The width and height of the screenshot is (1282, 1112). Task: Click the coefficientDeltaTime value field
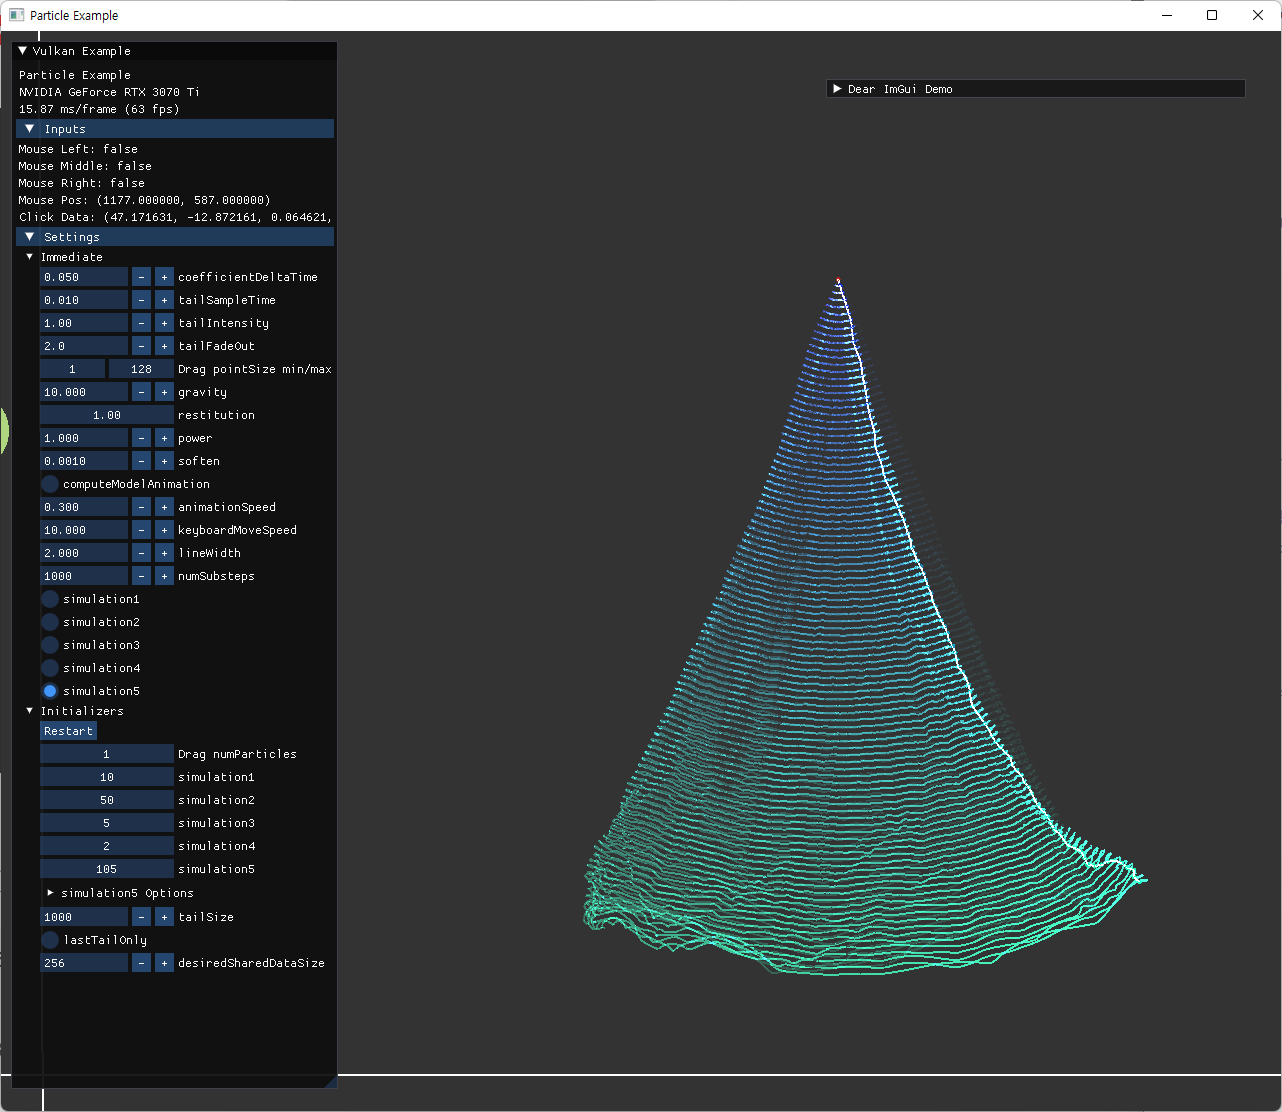pos(84,277)
